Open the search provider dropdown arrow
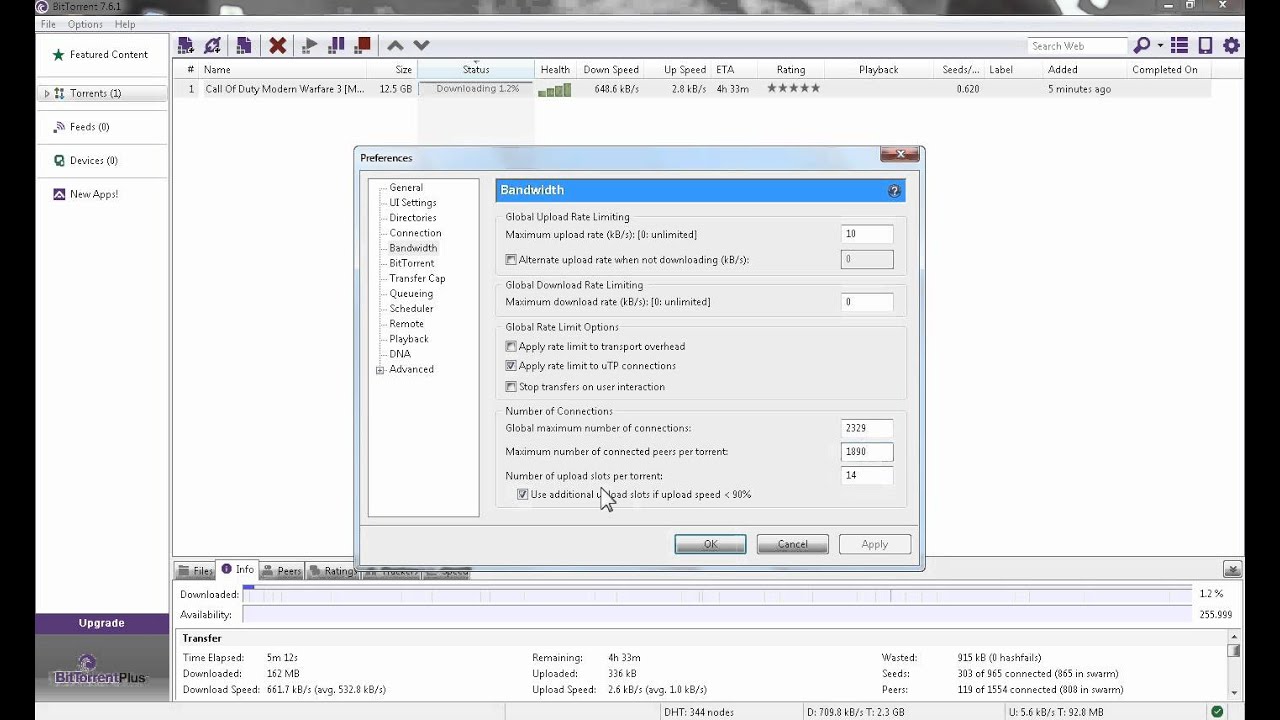The height and width of the screenshot is (720, 1280). point(1160,45)
